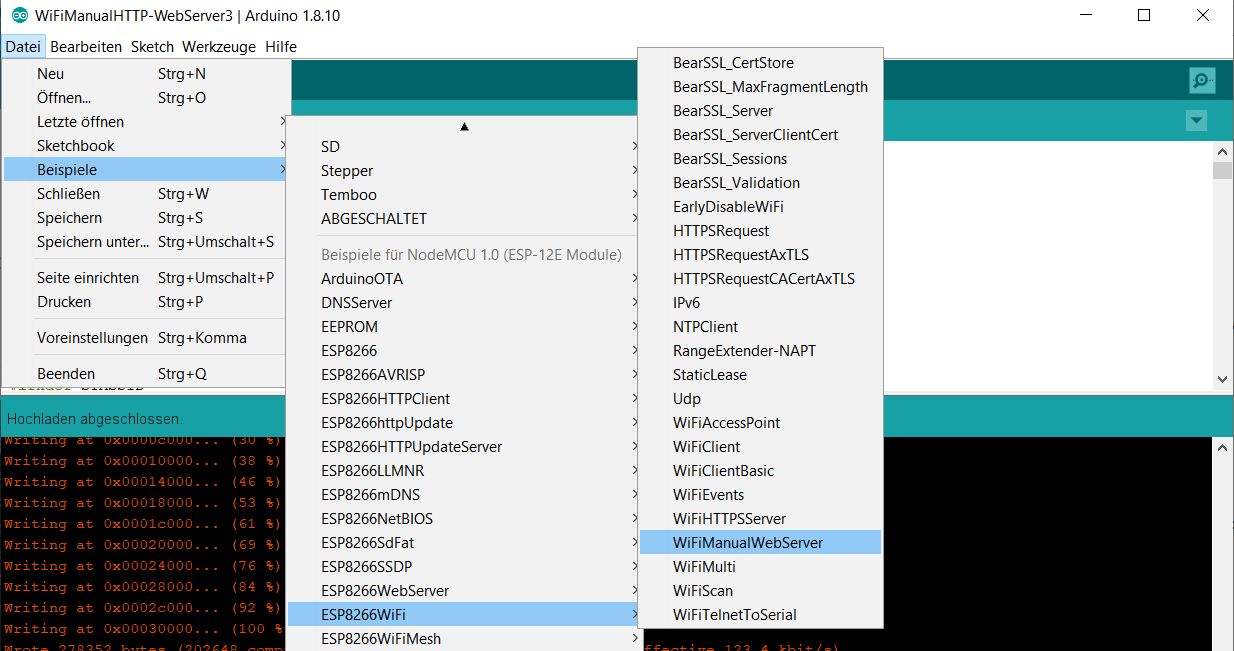Open the WiFiManualWebServer example
Viewport: 1234px width, 651px height.
(x=747, y=542)
